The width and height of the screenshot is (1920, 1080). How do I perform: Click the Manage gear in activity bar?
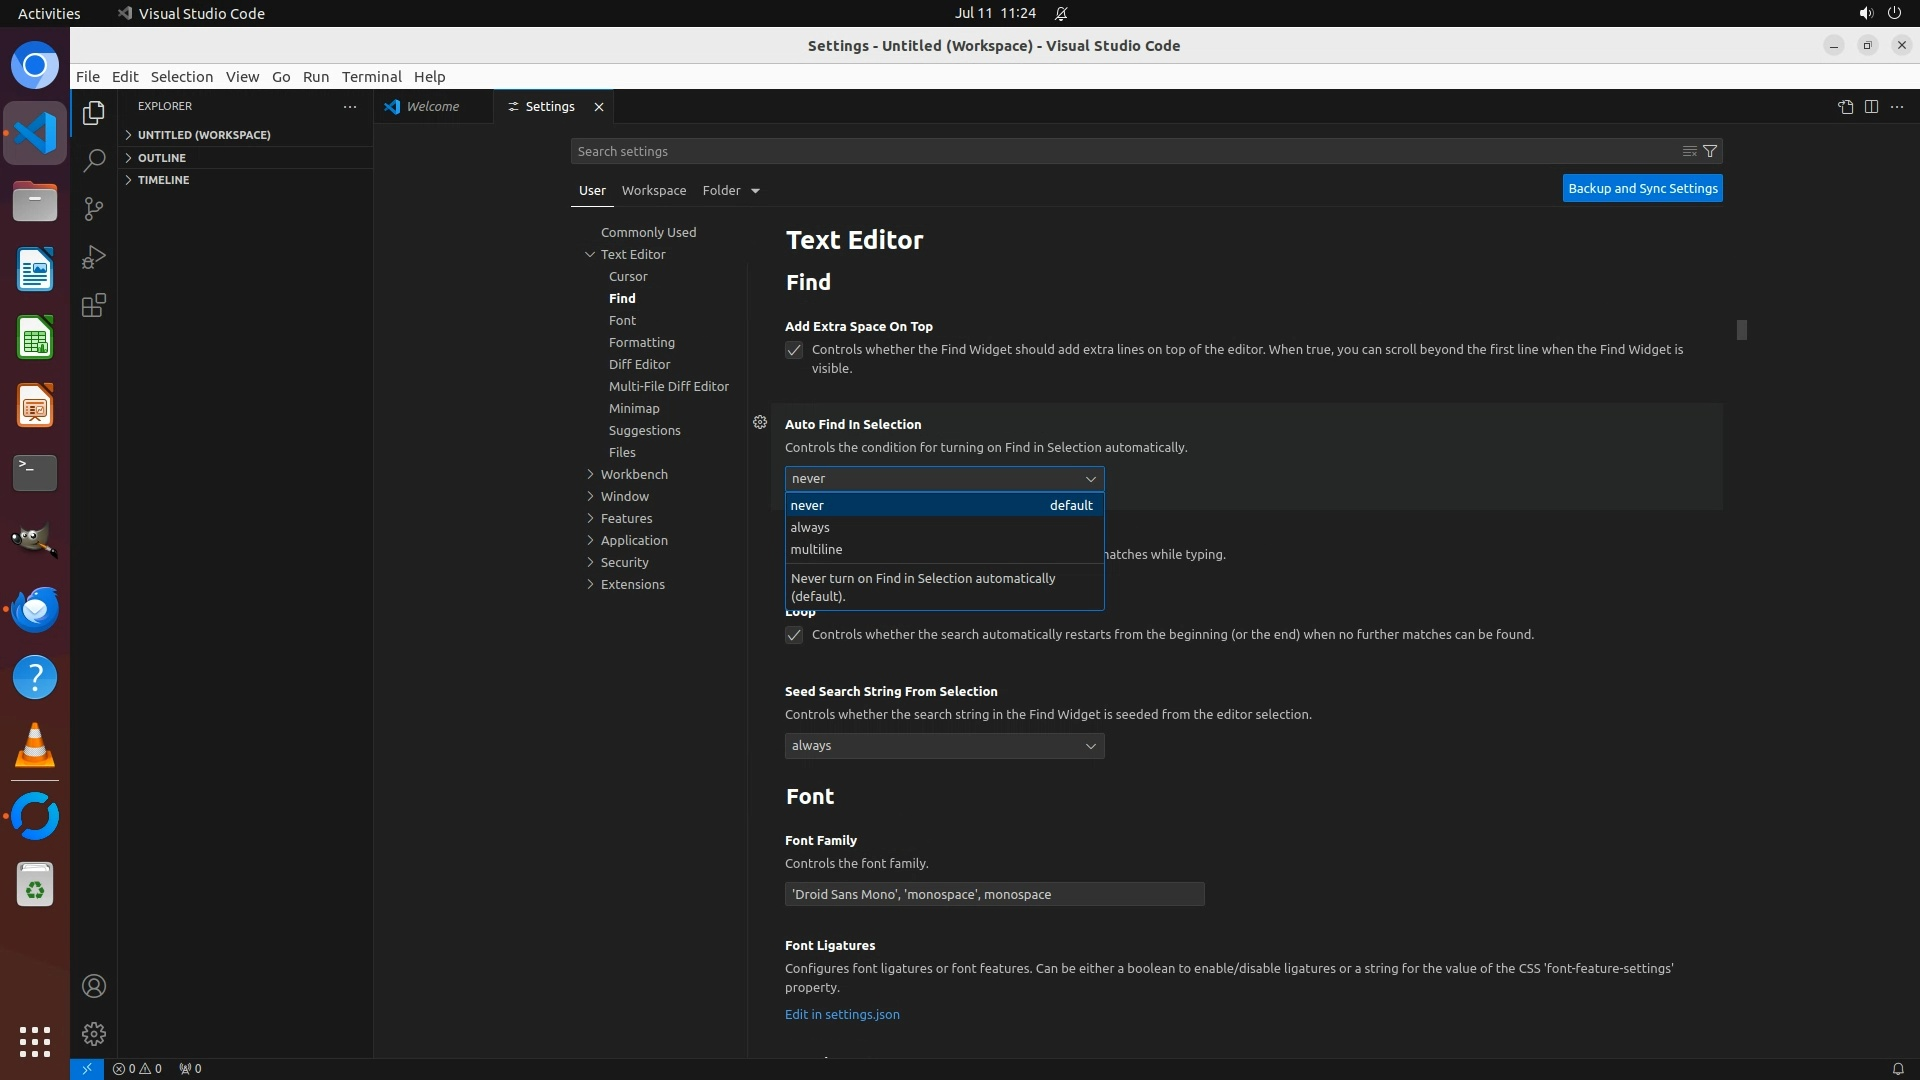click(94, 1033)
